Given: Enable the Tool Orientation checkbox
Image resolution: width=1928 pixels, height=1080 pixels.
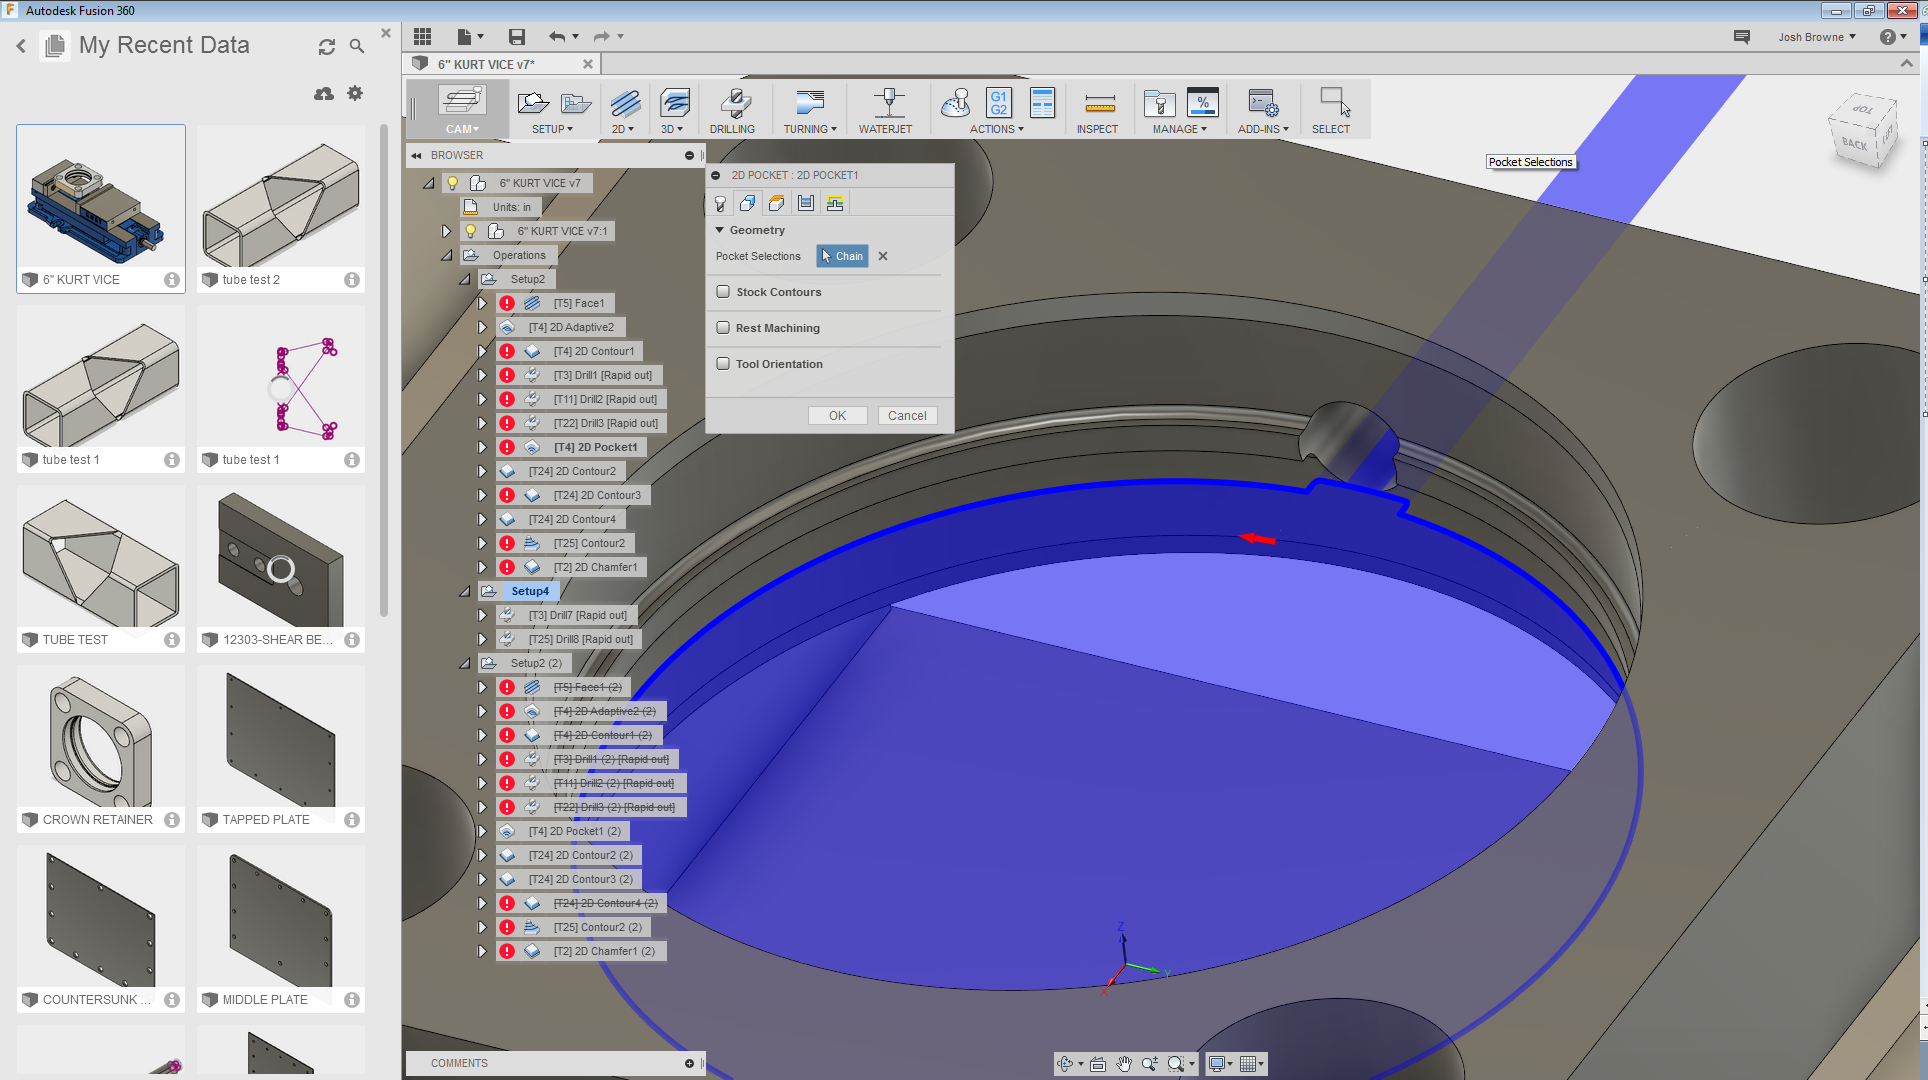Looking at the screenshot, I should coord(723,364).
